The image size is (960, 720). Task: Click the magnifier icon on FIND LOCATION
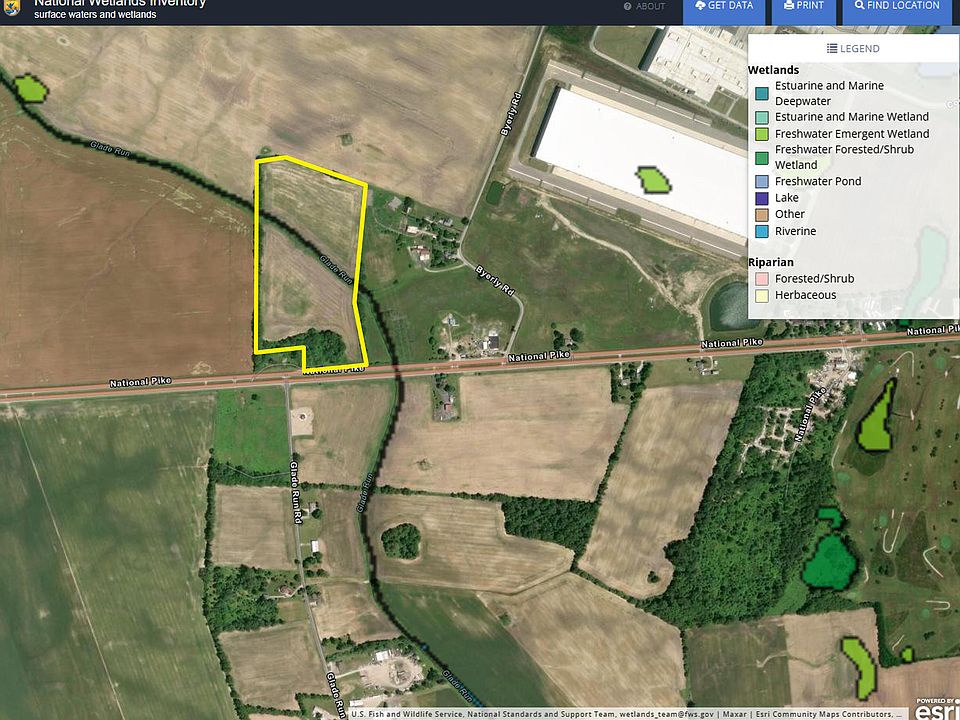tap(858, 5)
